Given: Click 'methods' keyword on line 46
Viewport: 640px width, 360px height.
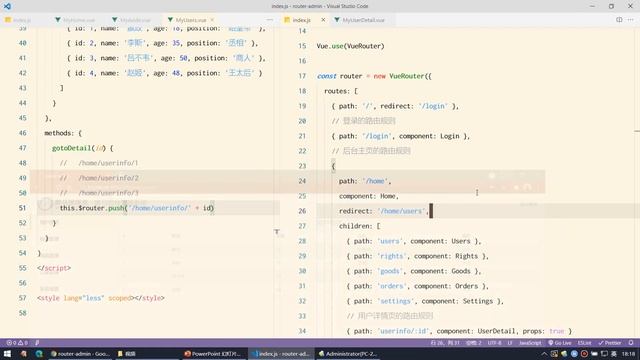Looking at the screenshot, I should [x=59, y=133].
